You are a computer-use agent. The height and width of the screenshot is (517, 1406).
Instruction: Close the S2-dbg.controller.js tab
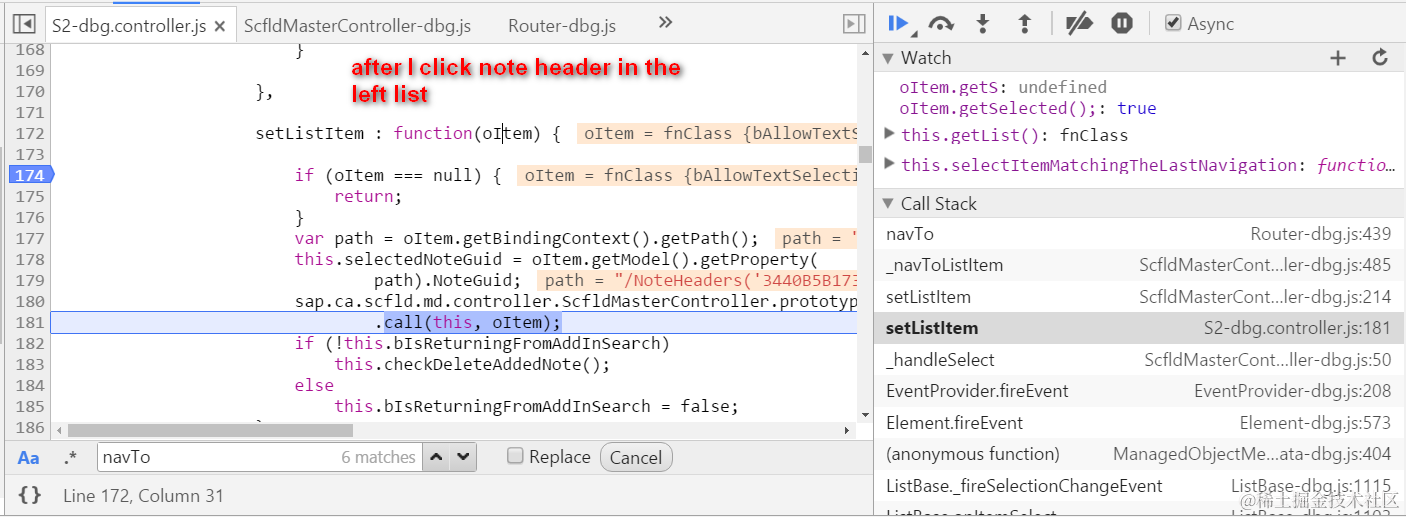[x=220, y=26]
